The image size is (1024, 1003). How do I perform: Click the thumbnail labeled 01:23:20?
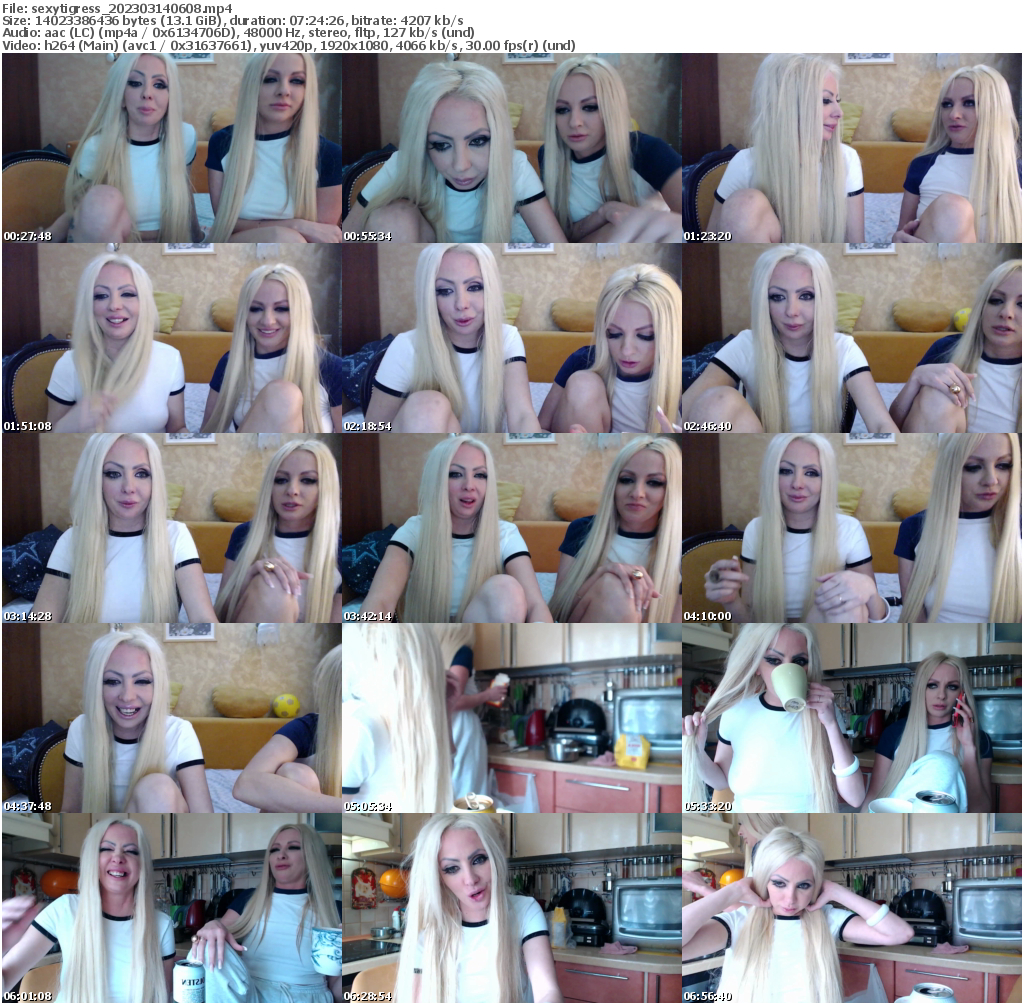pos(852,150)
